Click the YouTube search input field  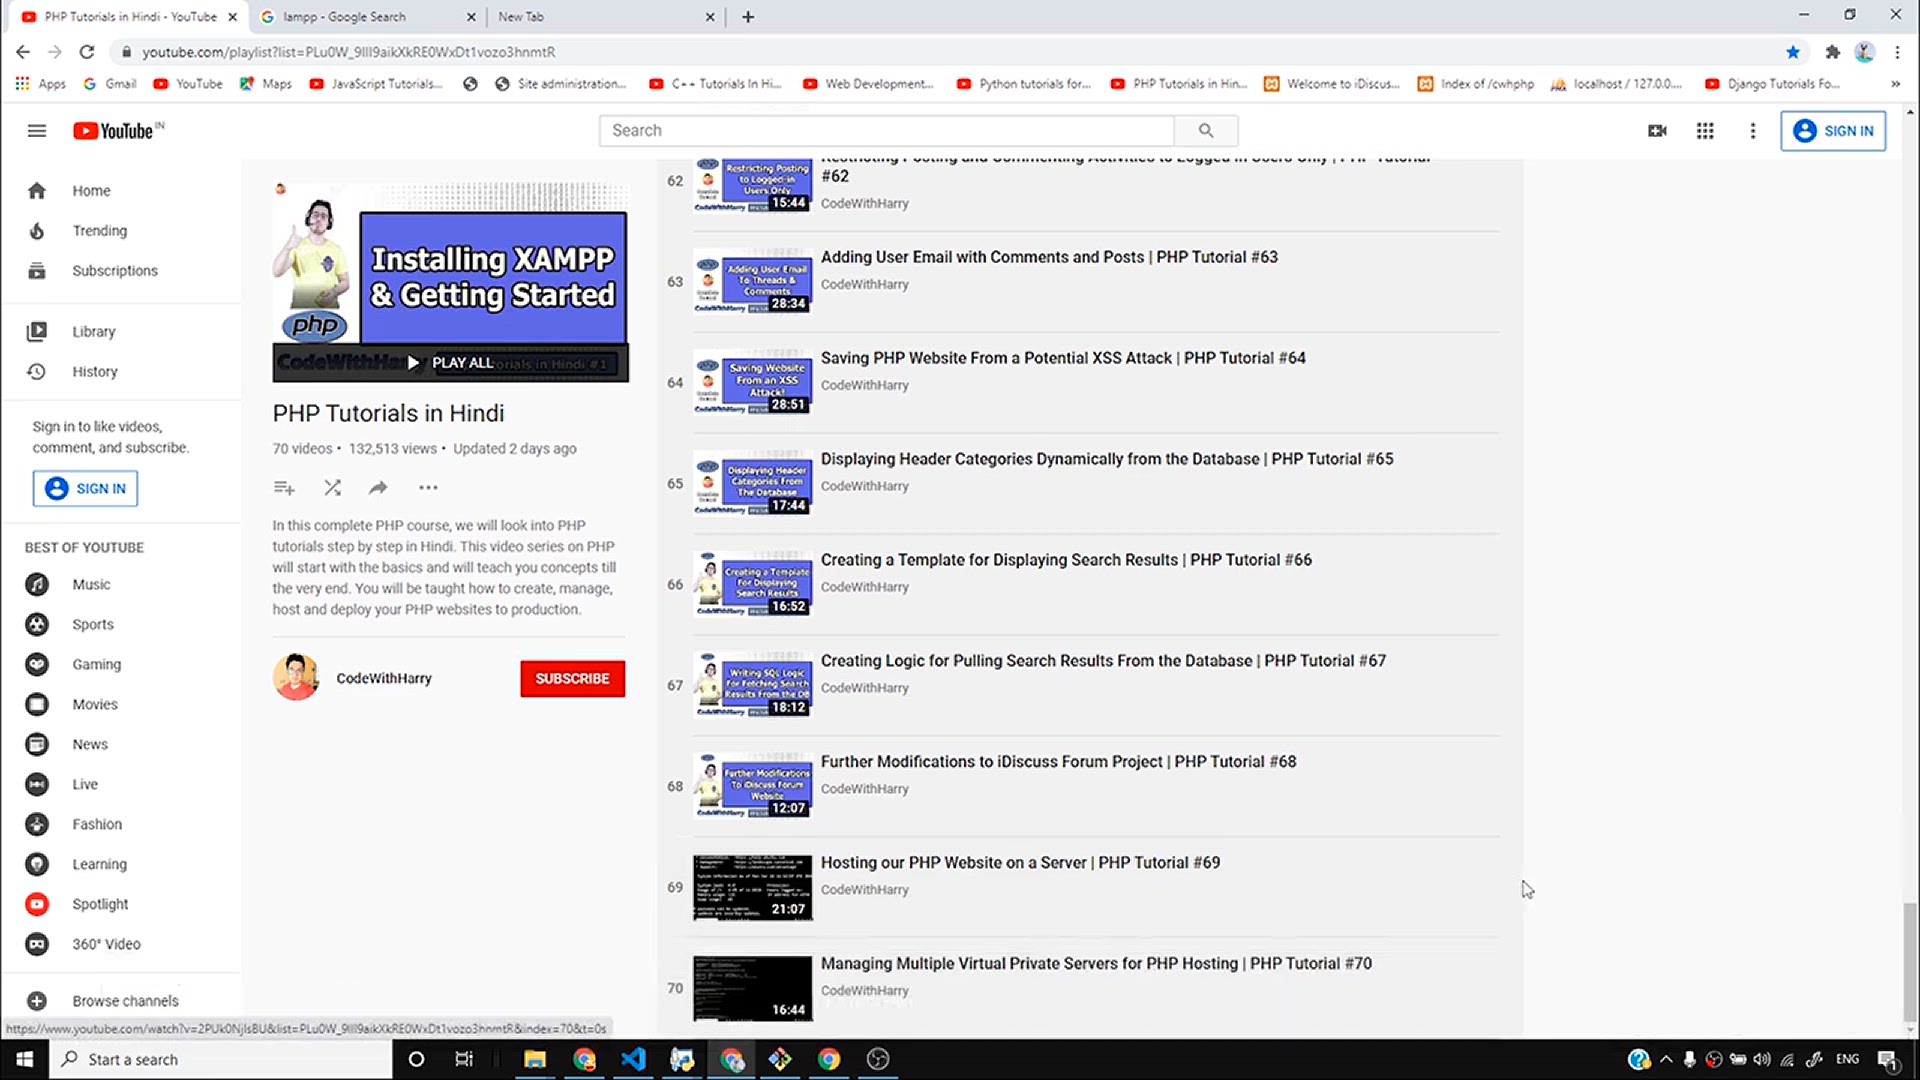886,131
